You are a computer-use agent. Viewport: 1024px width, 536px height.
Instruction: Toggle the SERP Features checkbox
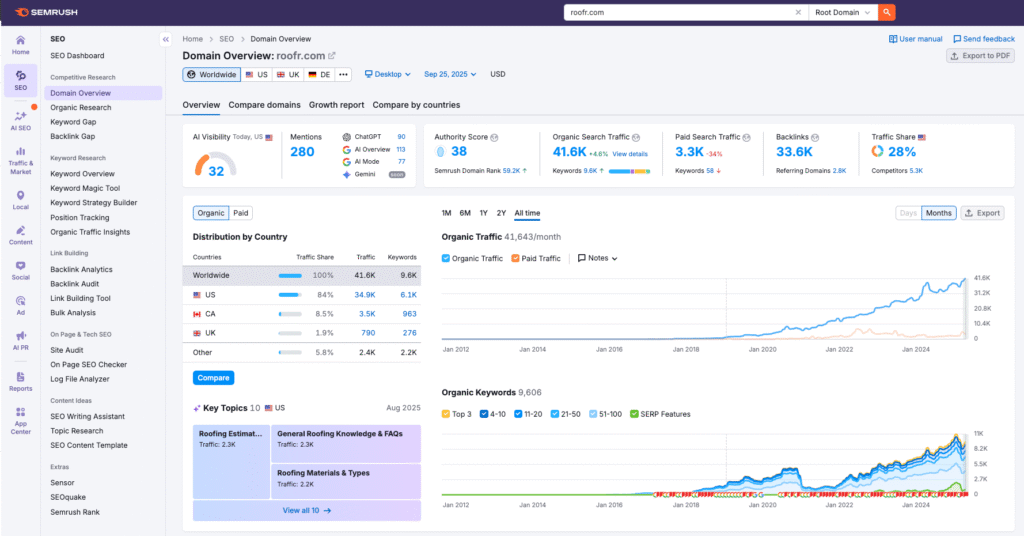click(x=634, y=414)
